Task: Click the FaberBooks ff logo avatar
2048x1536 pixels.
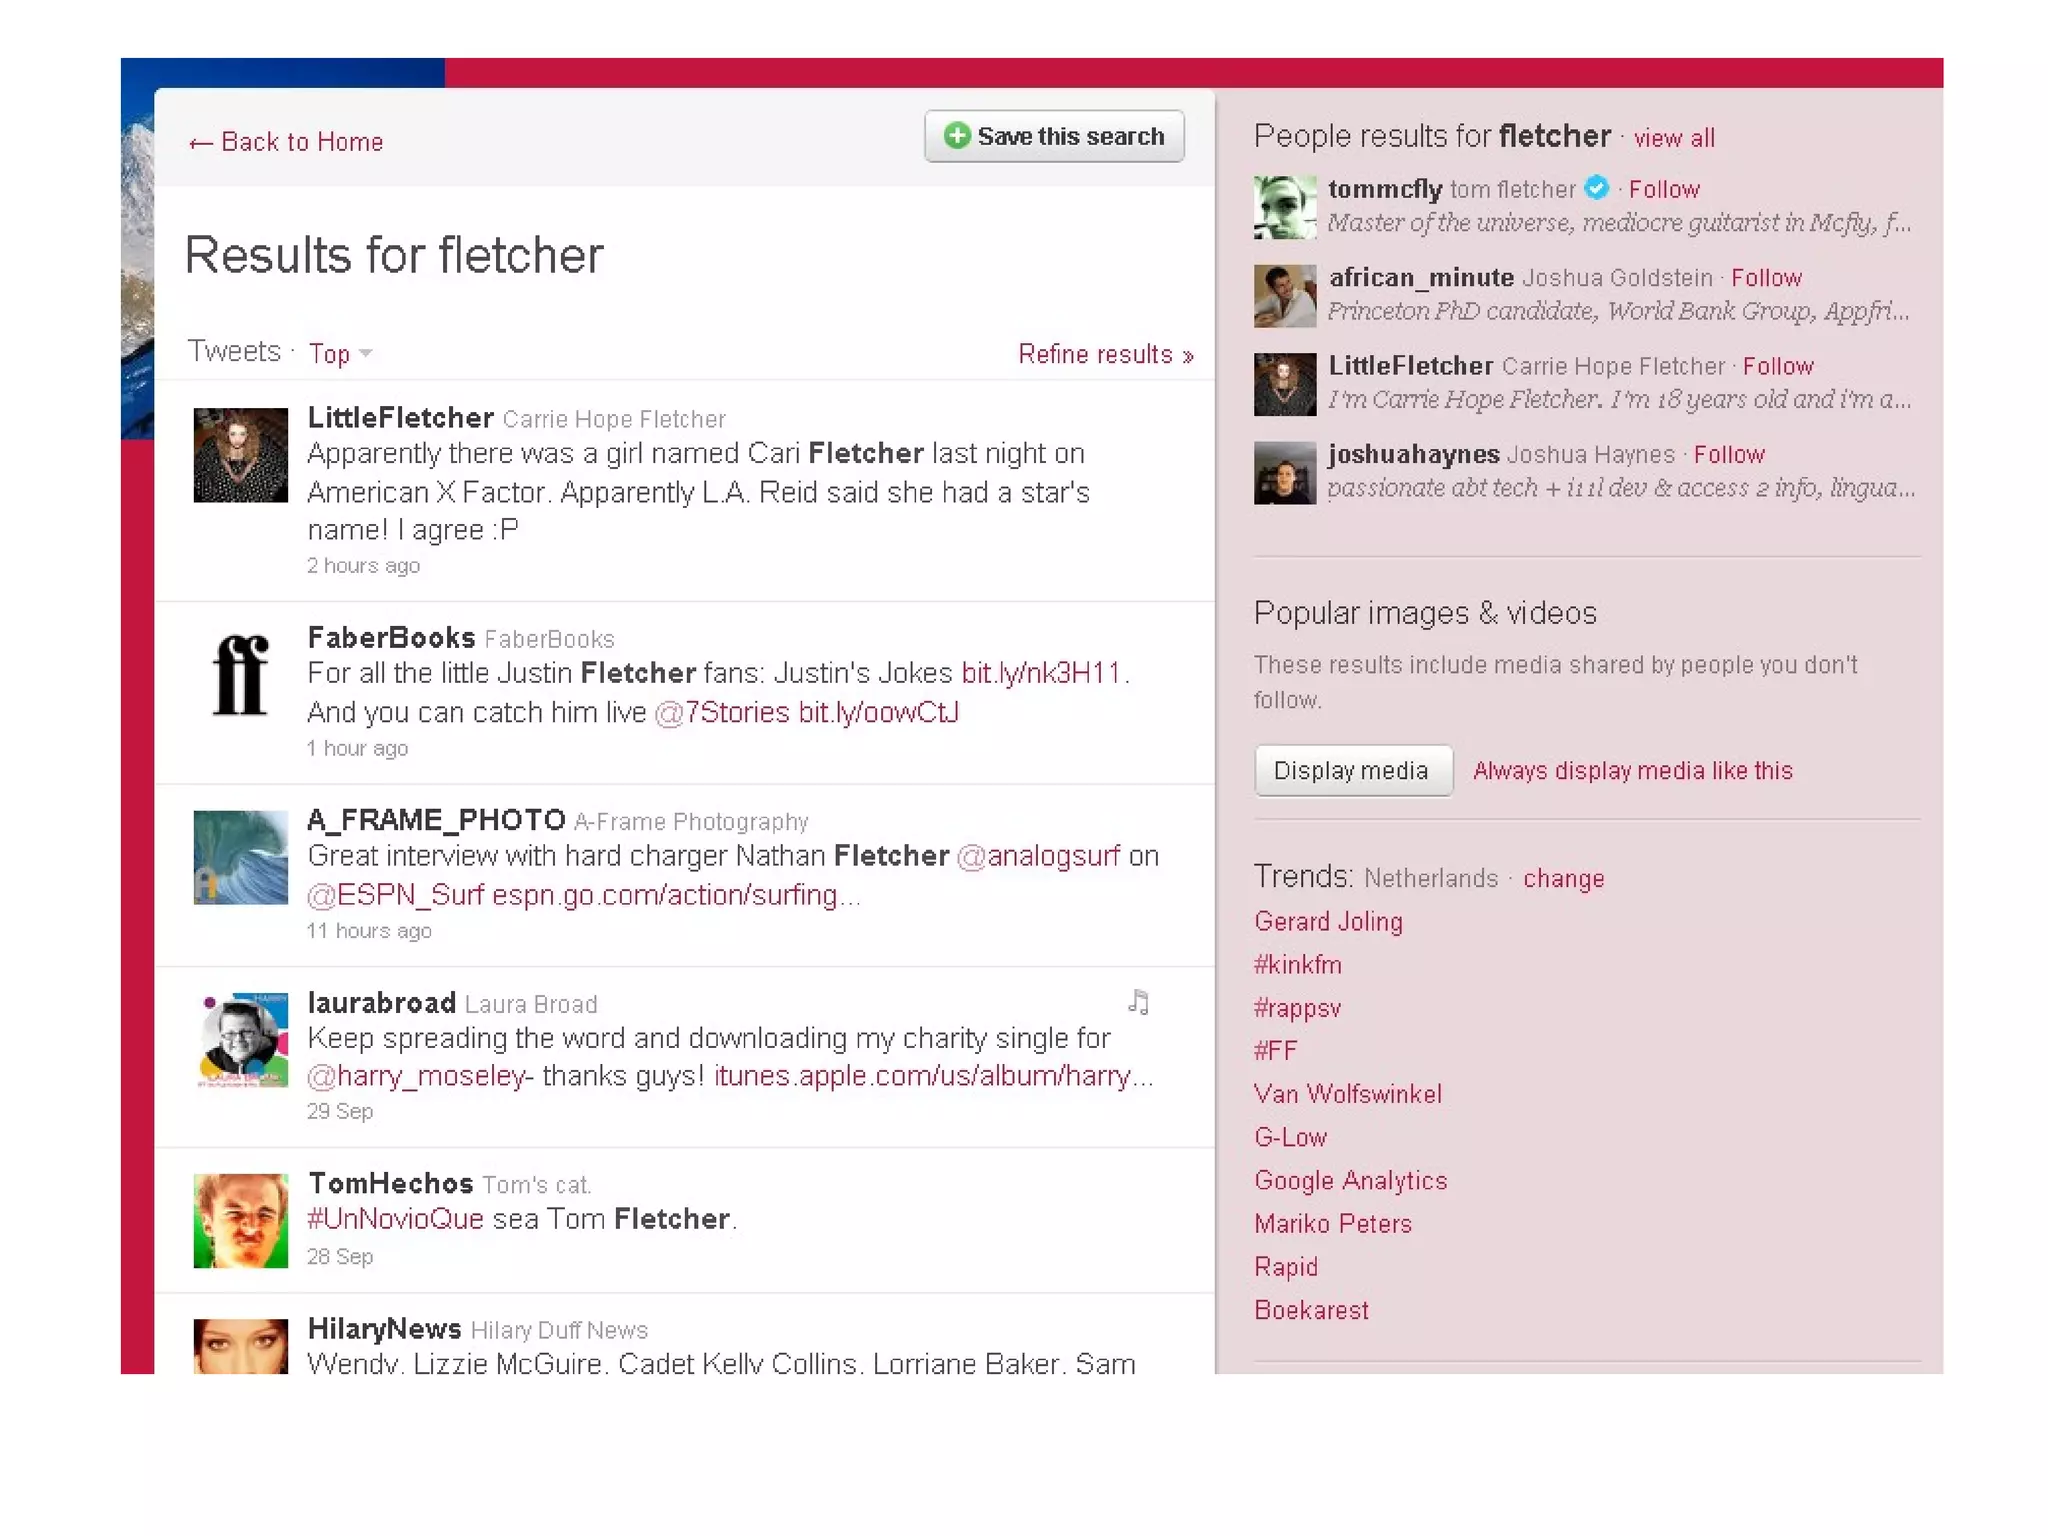Action: (x=240, y=675)
